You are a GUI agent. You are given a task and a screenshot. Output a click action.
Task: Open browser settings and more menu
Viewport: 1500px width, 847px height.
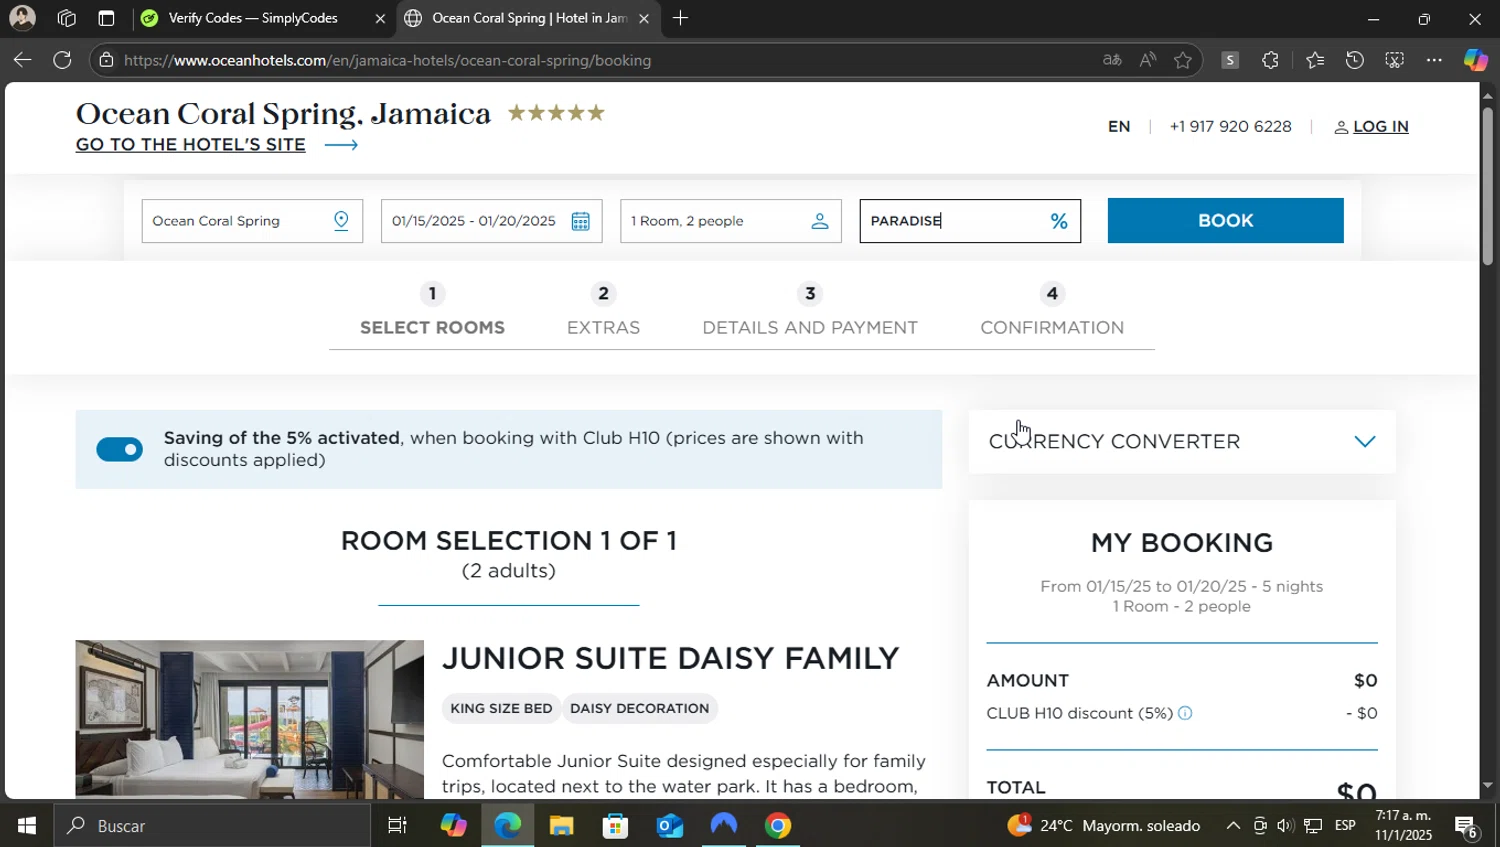1434,60
